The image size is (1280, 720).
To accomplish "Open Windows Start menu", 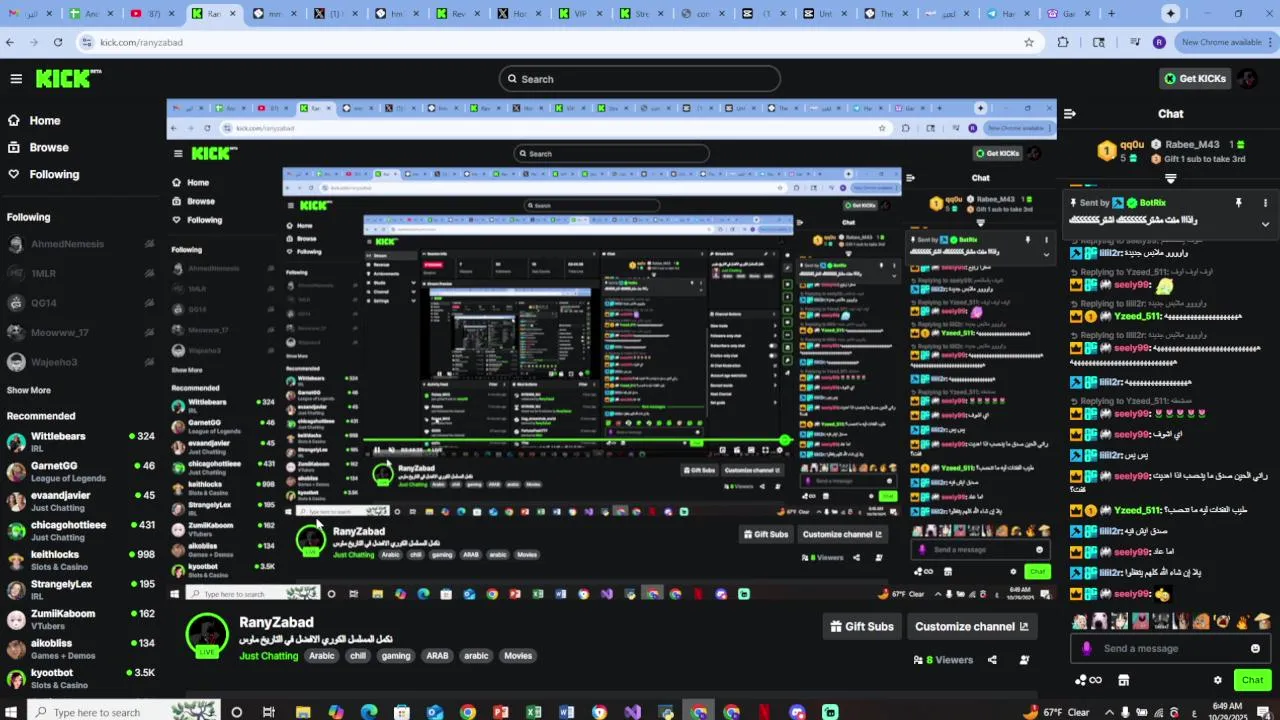I will click(12, 712).
